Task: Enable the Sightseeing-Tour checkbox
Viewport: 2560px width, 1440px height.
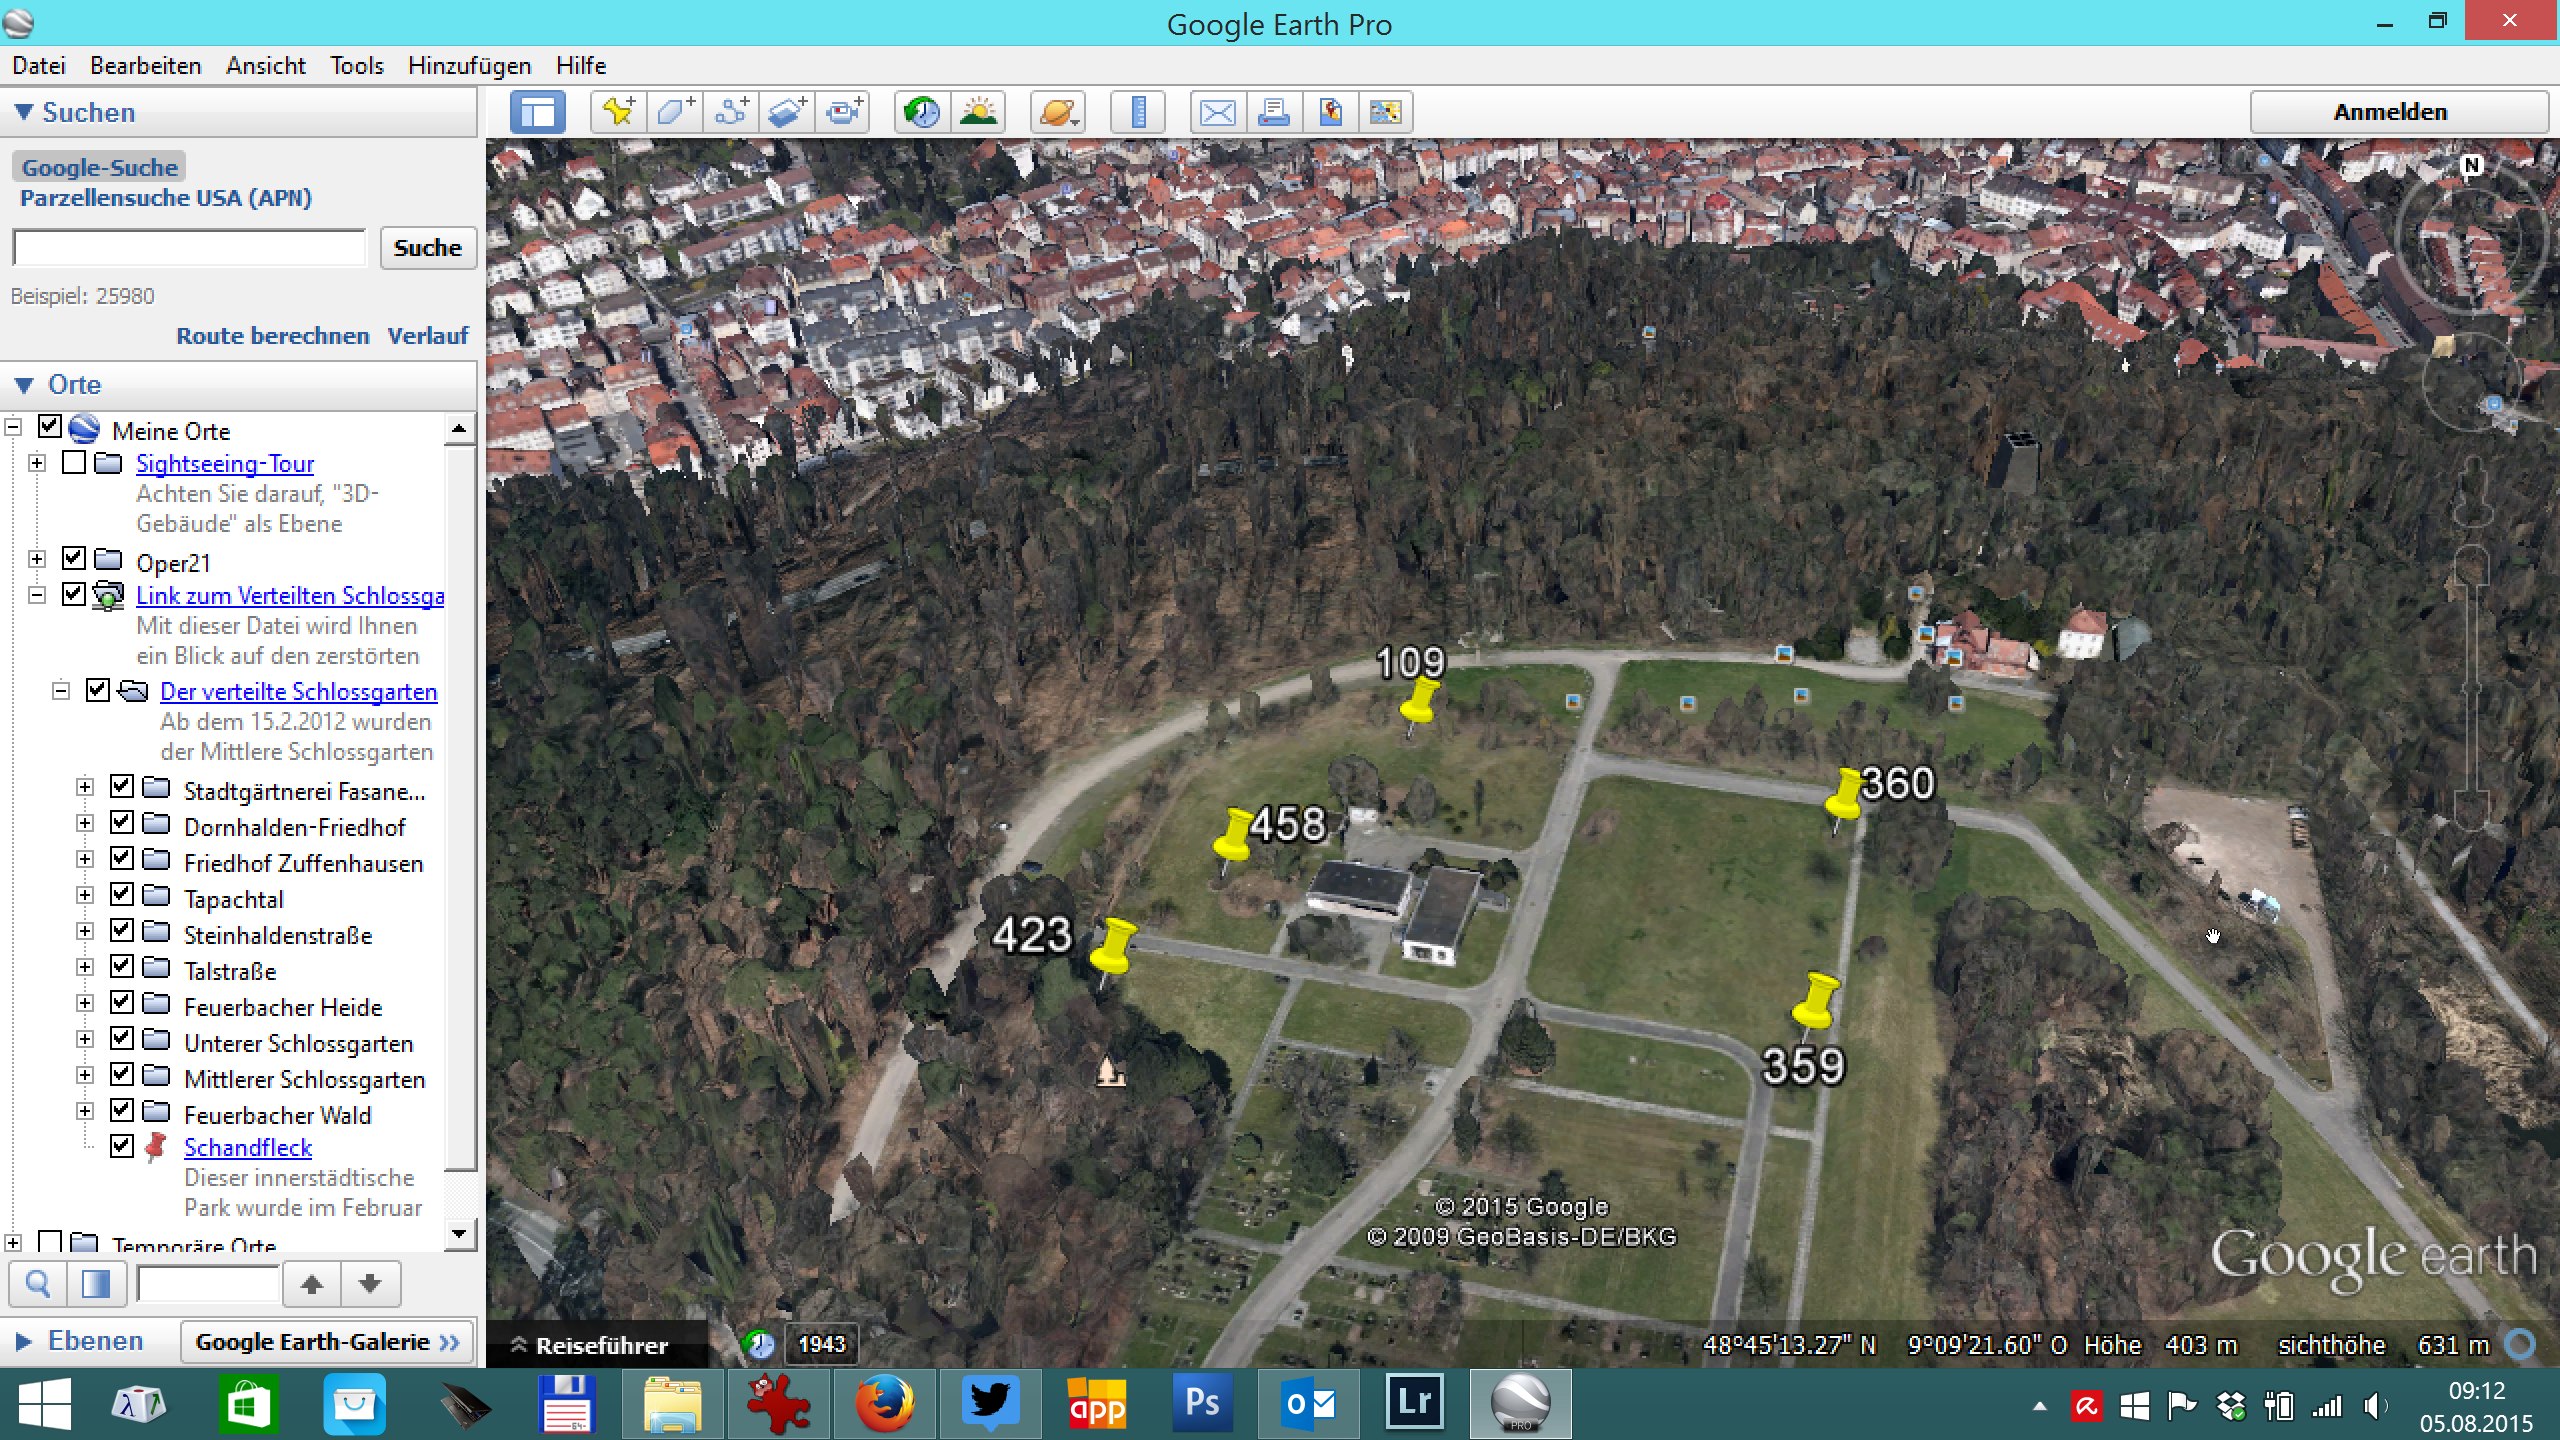Action: (x=74, y=463)
